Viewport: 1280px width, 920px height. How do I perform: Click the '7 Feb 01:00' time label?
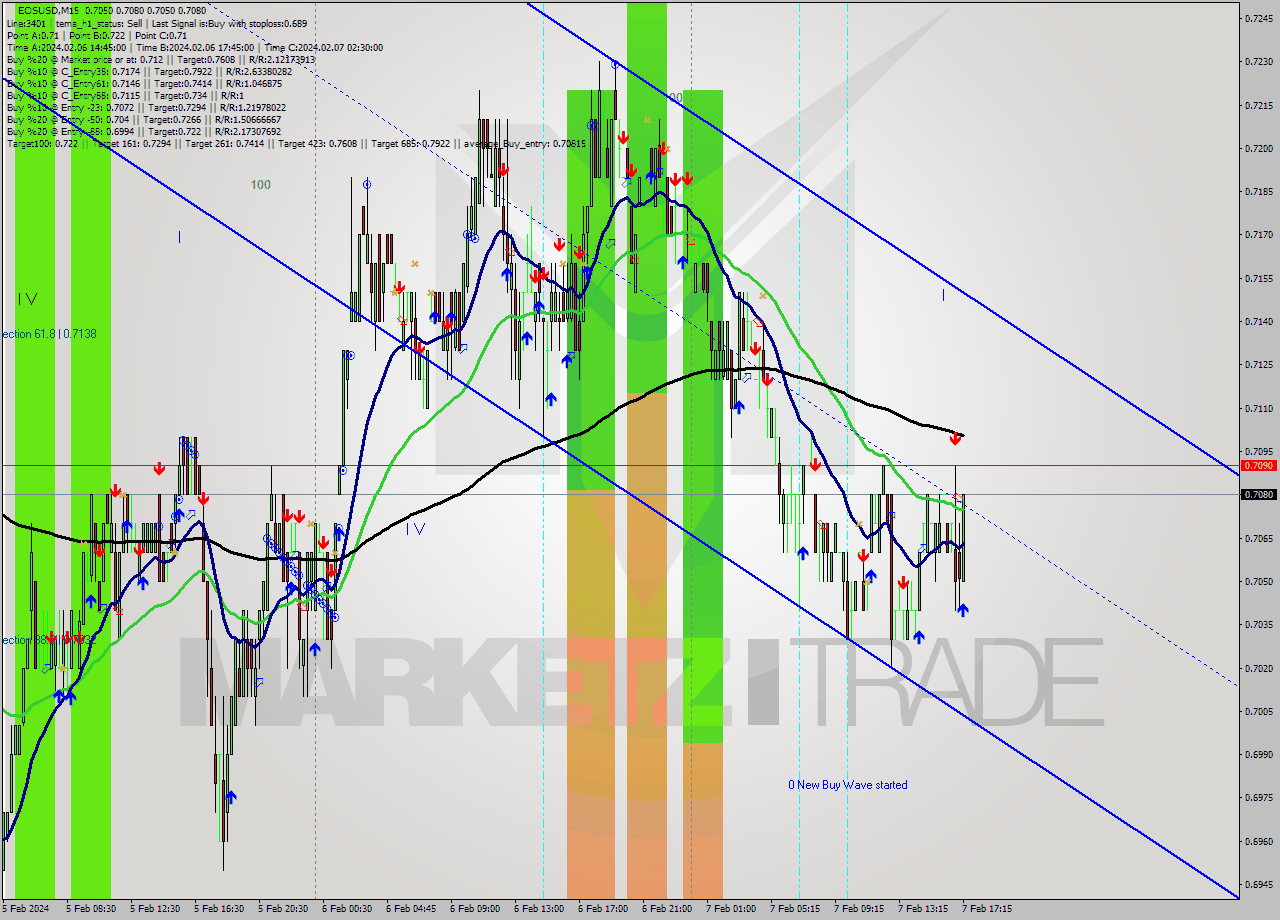pyautogui.click(x=731, y=909)
